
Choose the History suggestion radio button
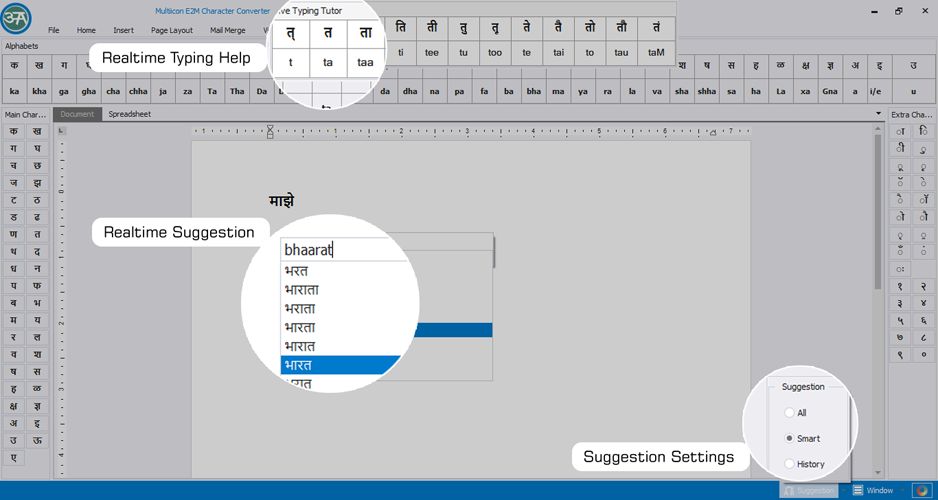click(x=789, y=464)
